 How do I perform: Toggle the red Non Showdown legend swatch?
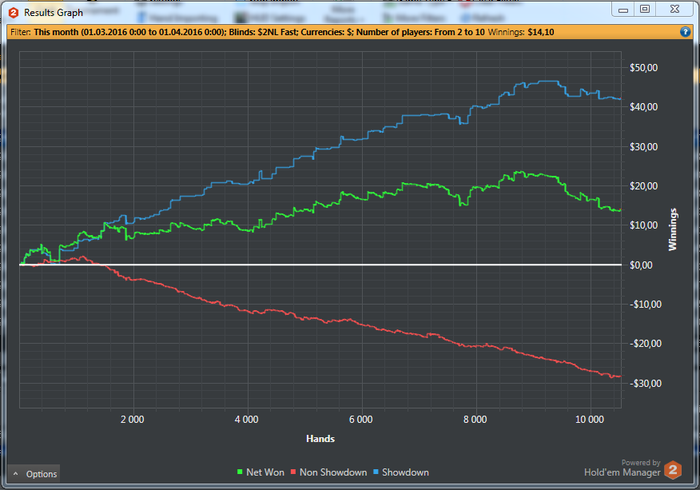pos(293,472)
